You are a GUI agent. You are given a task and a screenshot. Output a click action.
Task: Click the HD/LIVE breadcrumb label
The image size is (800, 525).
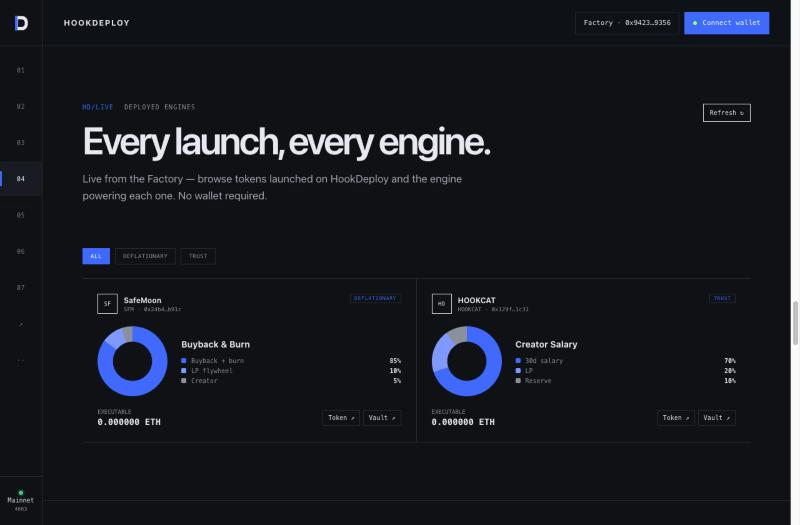click(x=97, y=107)
